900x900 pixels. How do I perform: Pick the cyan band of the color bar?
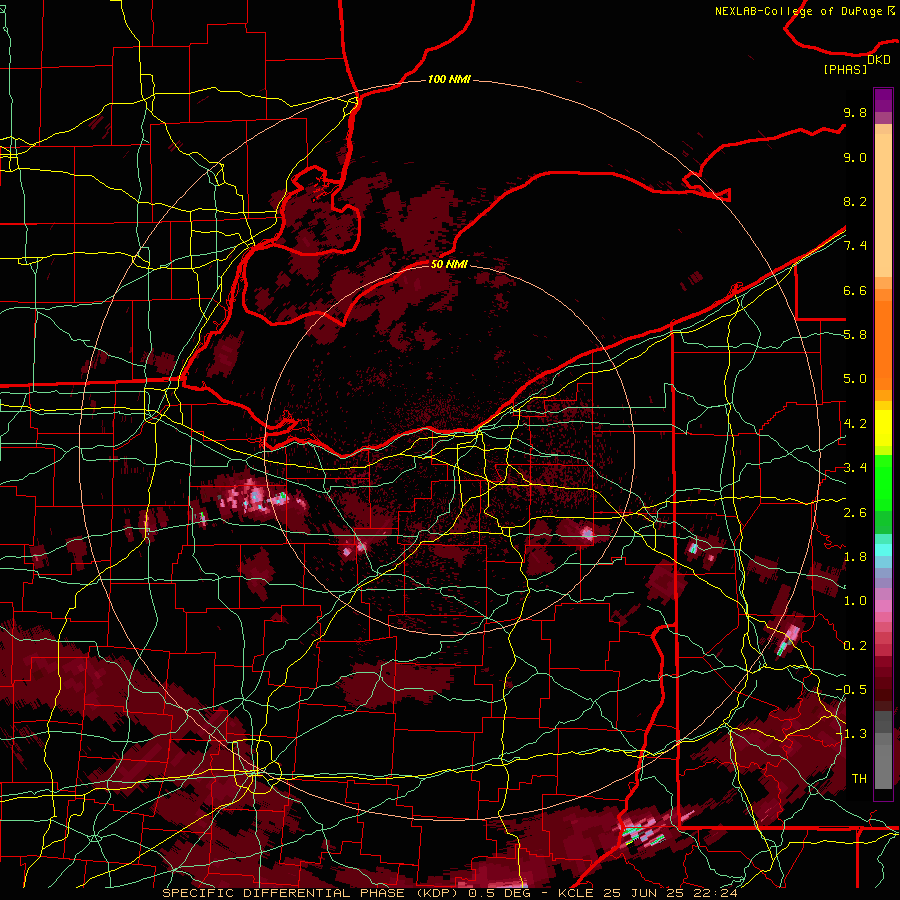tap(883, 550)
